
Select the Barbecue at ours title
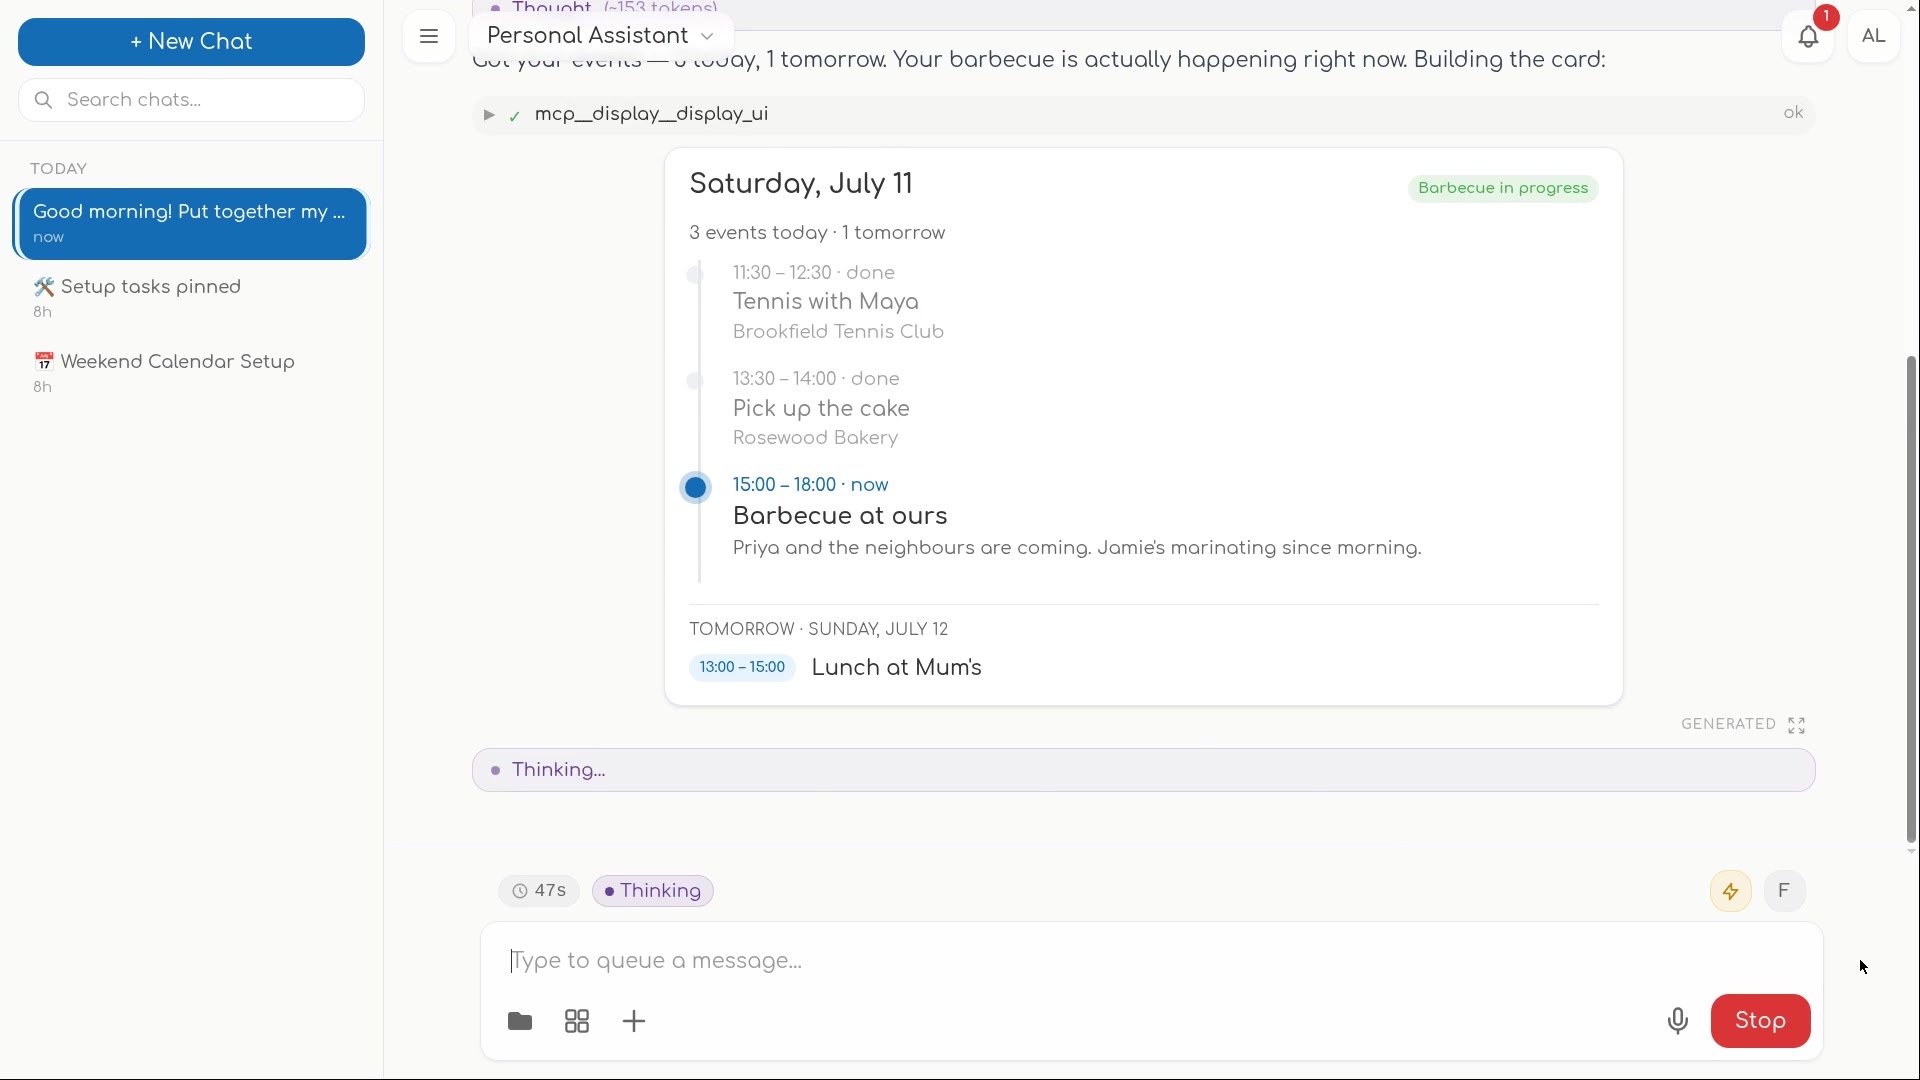coord(840,516)
